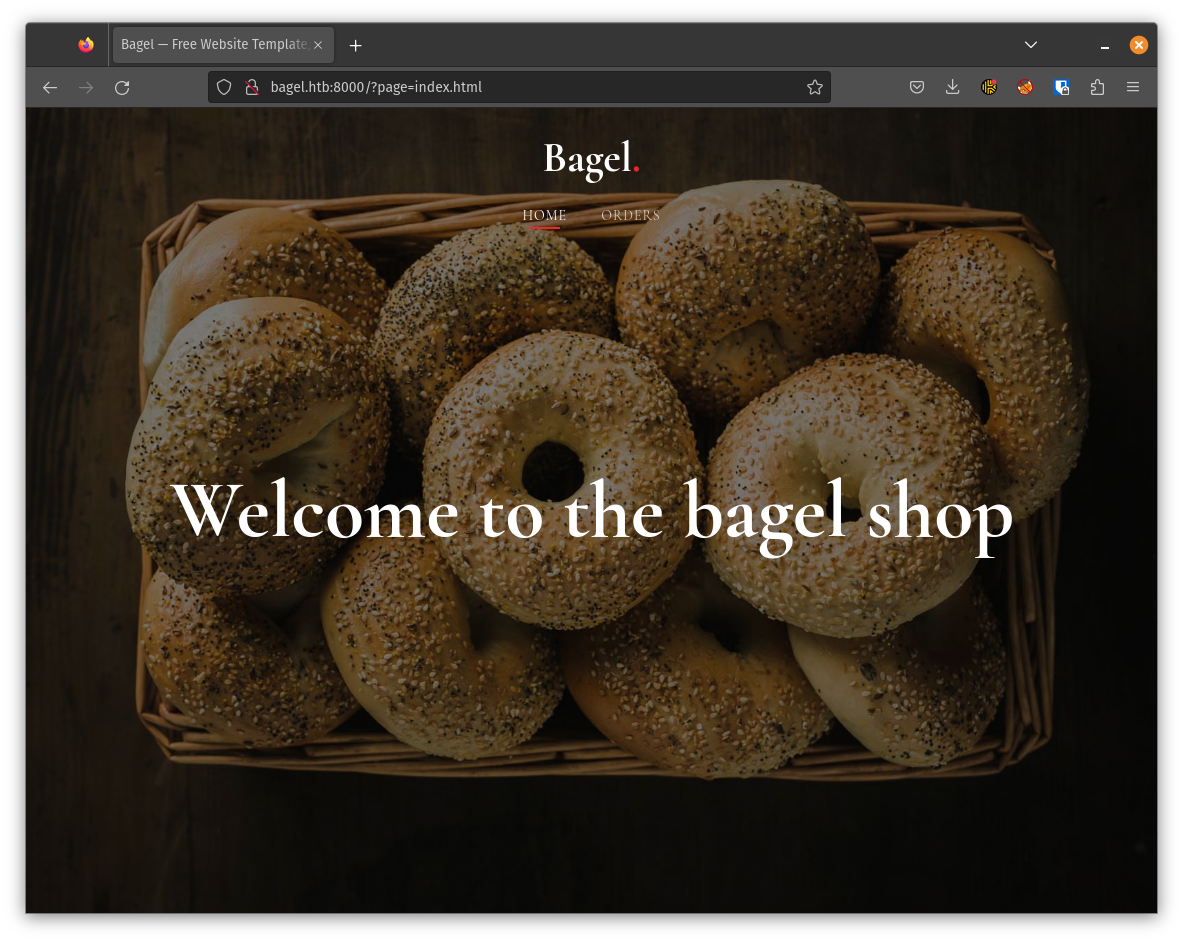Viewport: 1183px width, 942px height.
Task: Focus the URL address bar field
Action: 530,87
